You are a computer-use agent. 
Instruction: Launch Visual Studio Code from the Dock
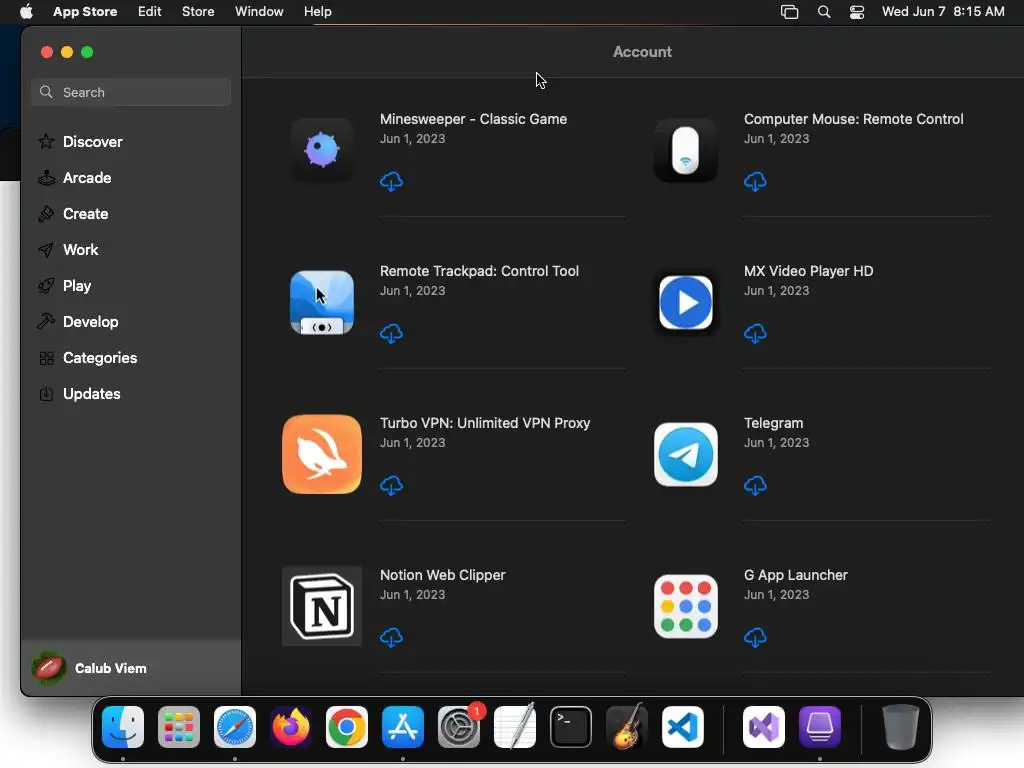(x=683, y=727)
